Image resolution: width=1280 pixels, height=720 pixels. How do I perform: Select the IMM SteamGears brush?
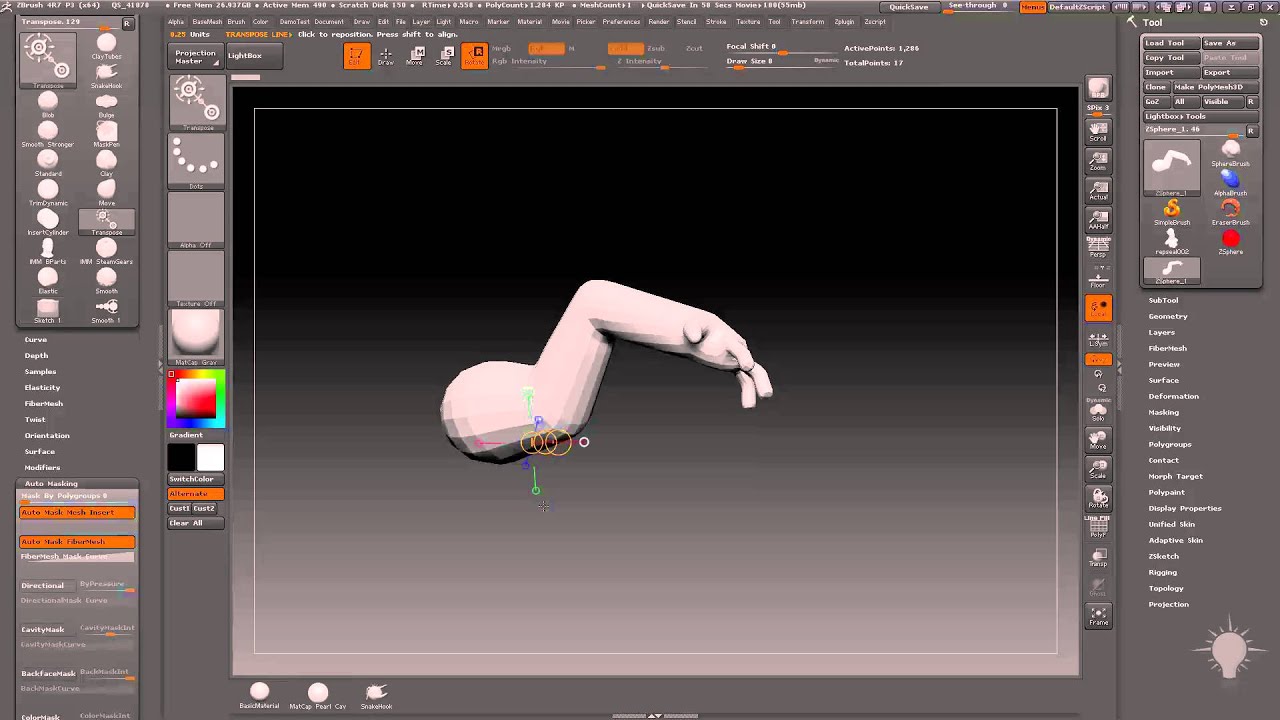click(106, 250)
